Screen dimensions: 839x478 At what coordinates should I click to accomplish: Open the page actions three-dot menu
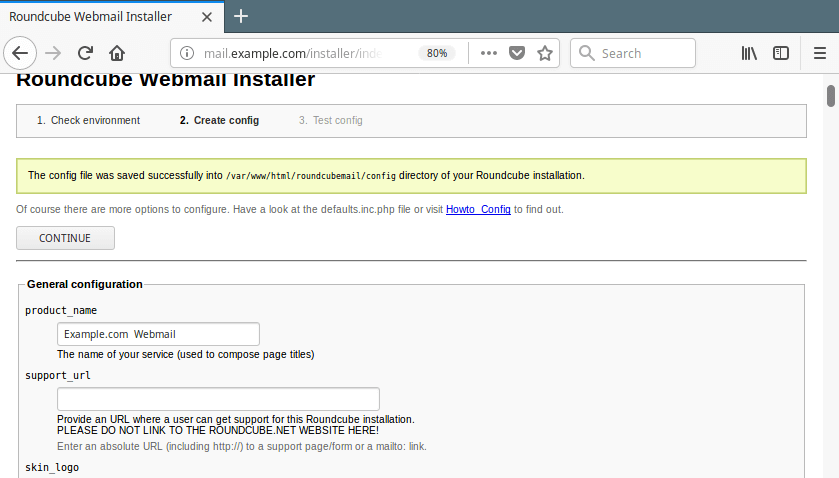tap(488, 53)
